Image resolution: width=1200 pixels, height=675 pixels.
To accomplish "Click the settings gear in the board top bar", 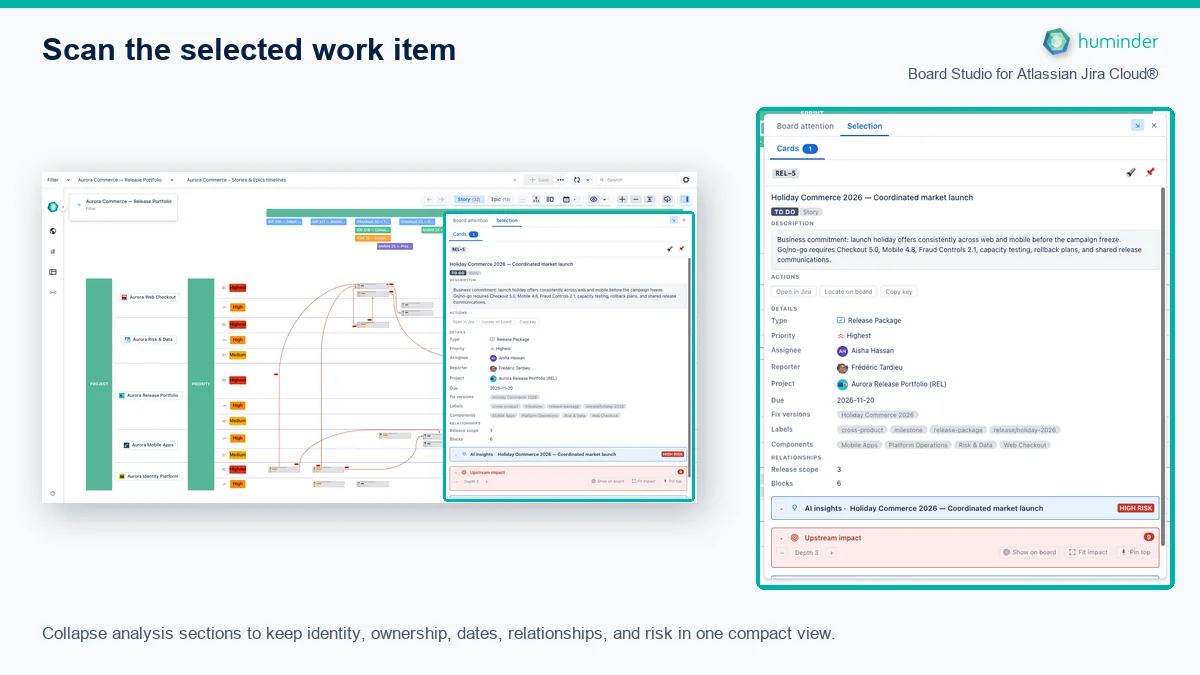I will click(686, 180).
